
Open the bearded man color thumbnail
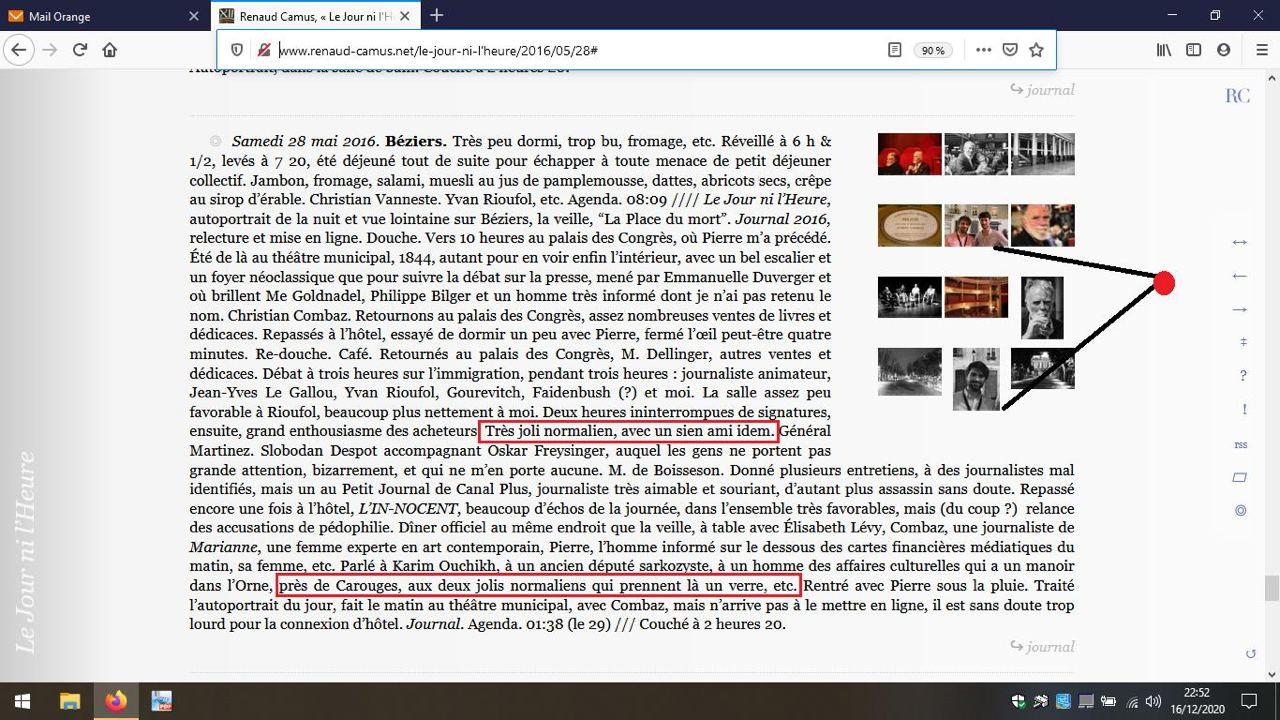point(1043,225)
